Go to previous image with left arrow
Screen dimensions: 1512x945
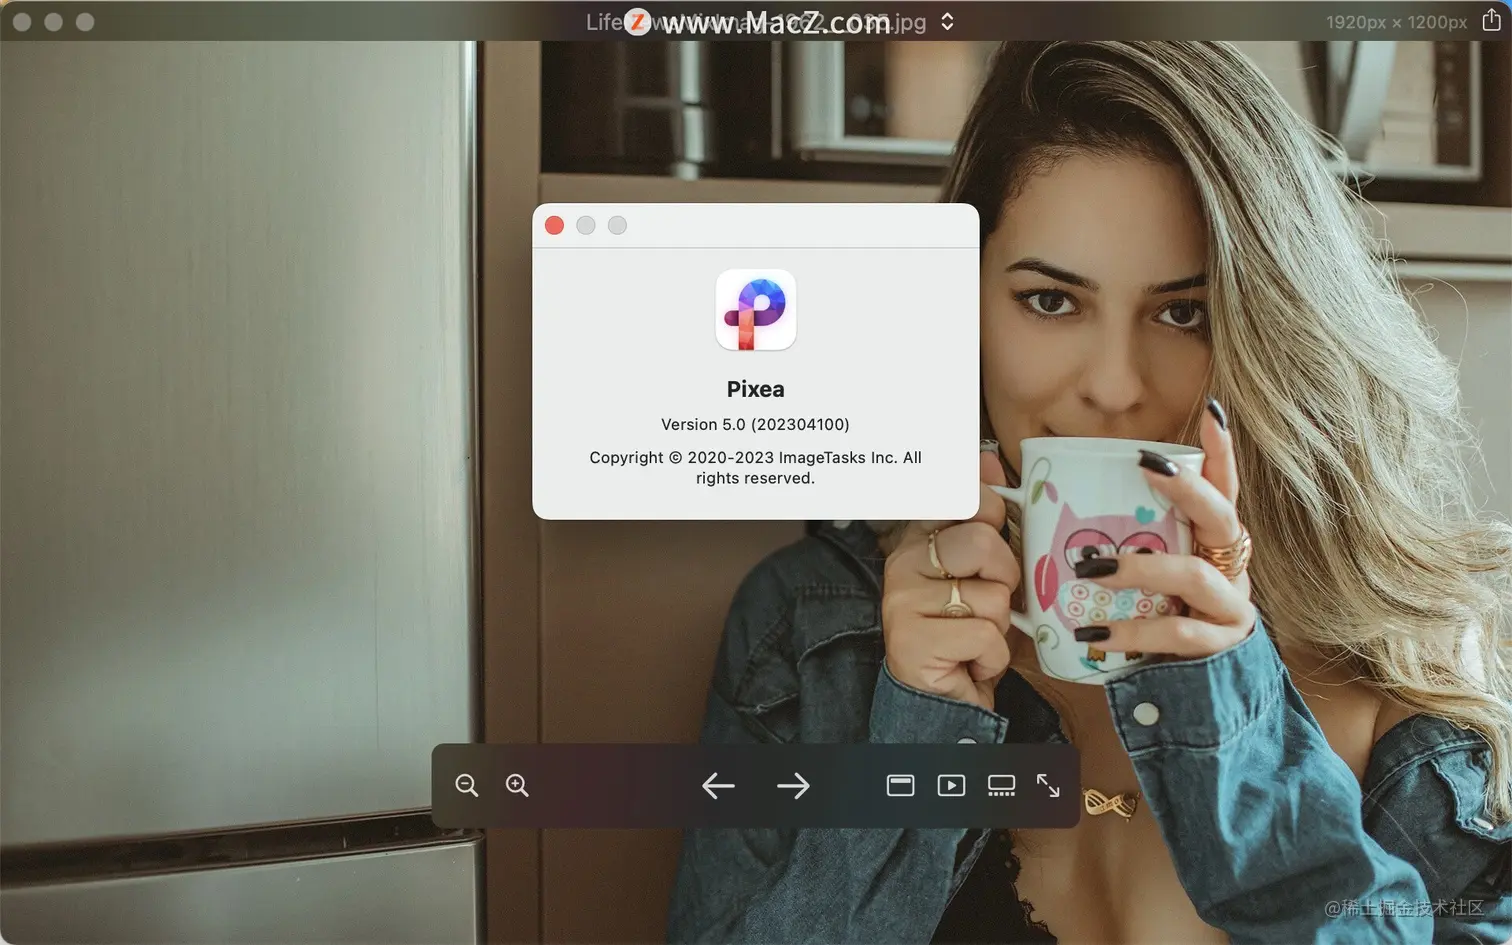[718, 786]
